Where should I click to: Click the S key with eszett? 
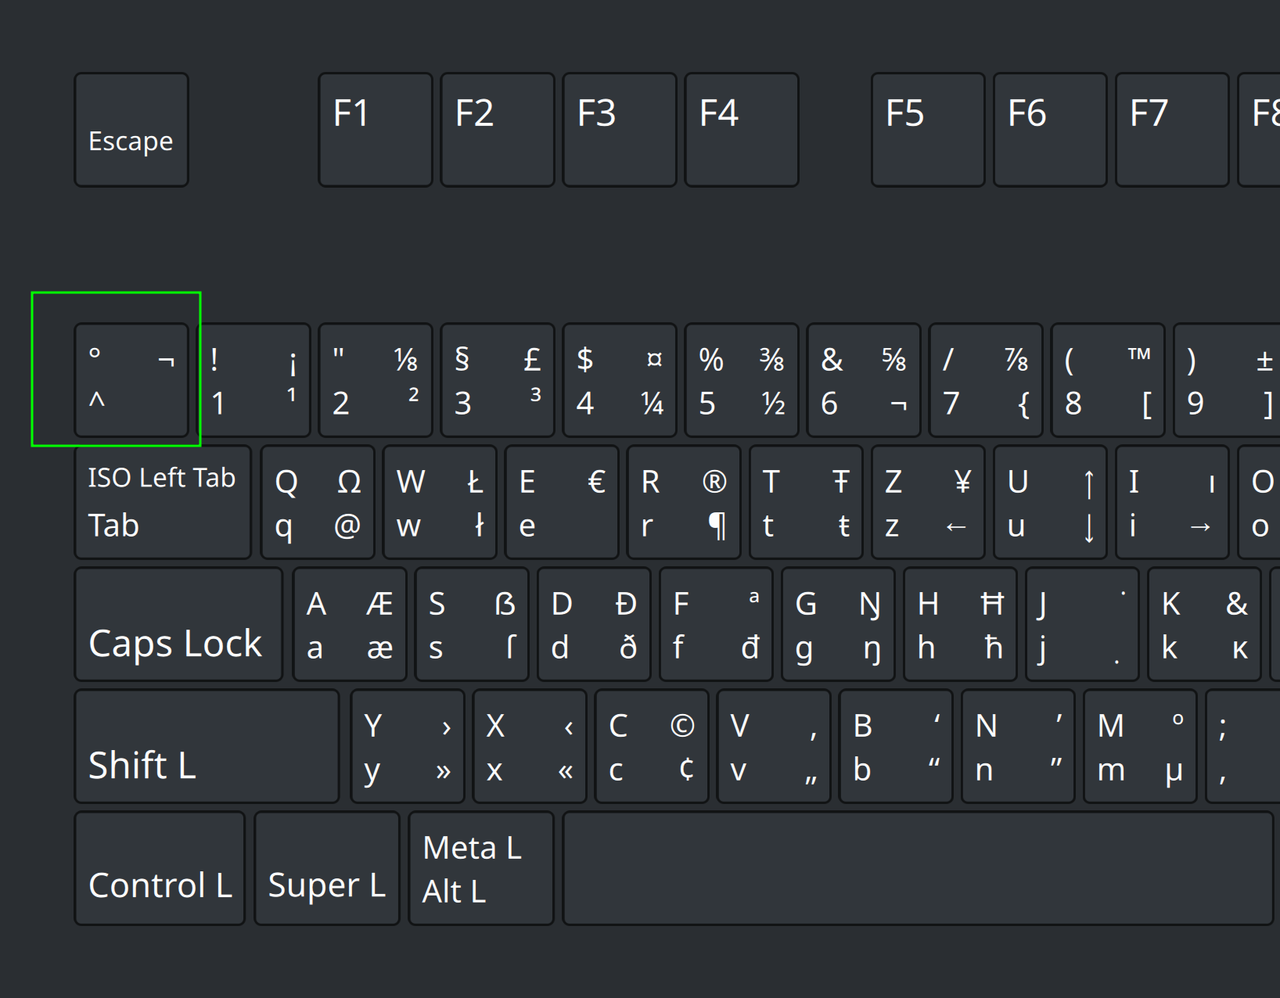[x=471, y=625]
